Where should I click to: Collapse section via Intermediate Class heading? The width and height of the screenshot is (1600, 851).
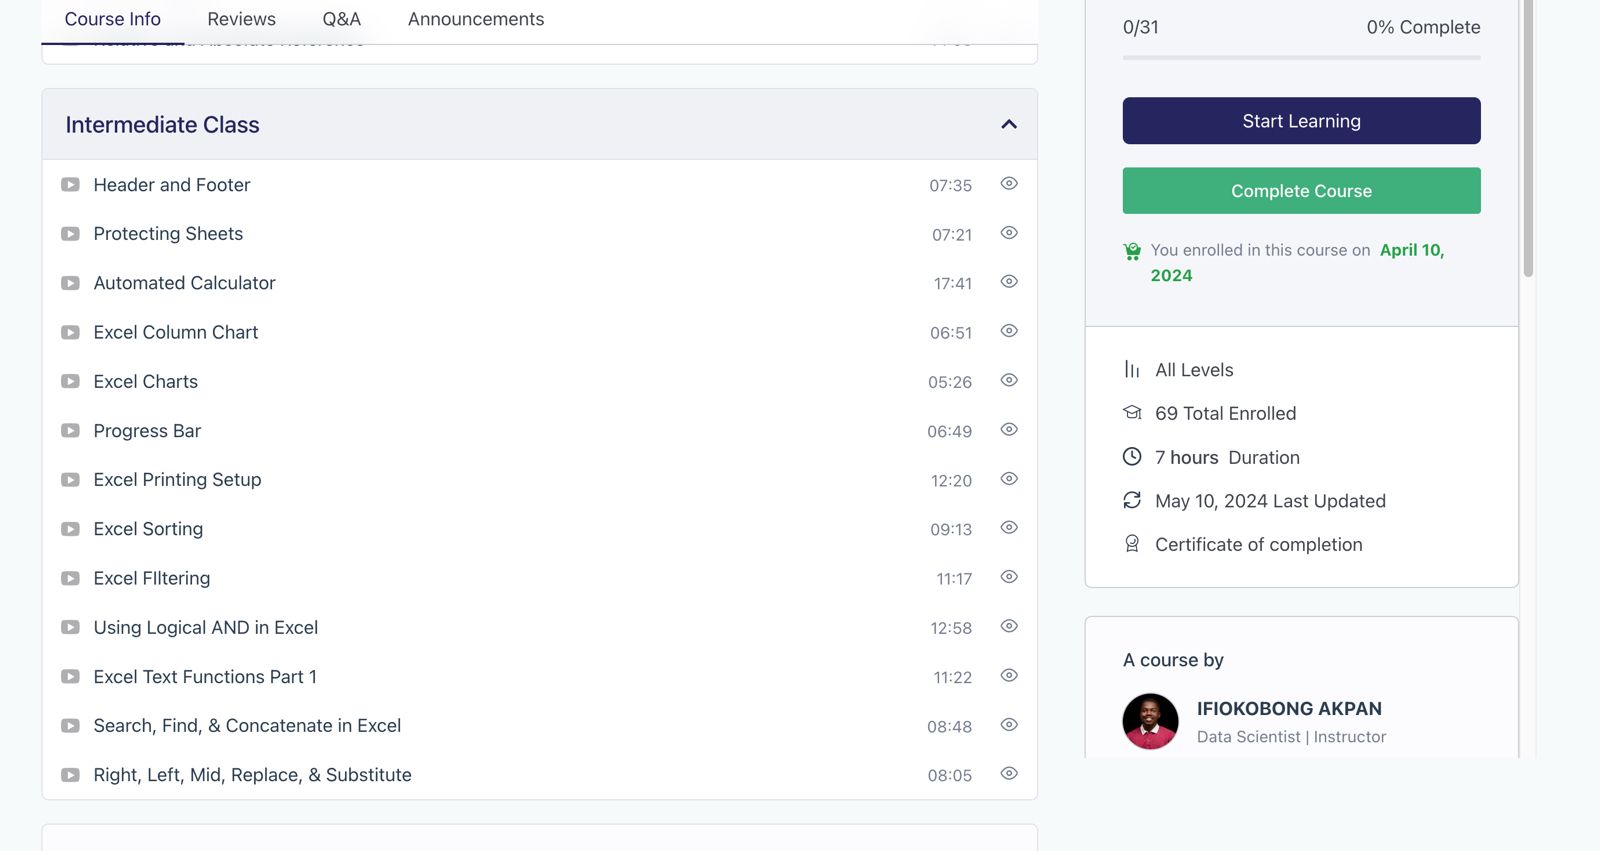(x=162, y=125)
